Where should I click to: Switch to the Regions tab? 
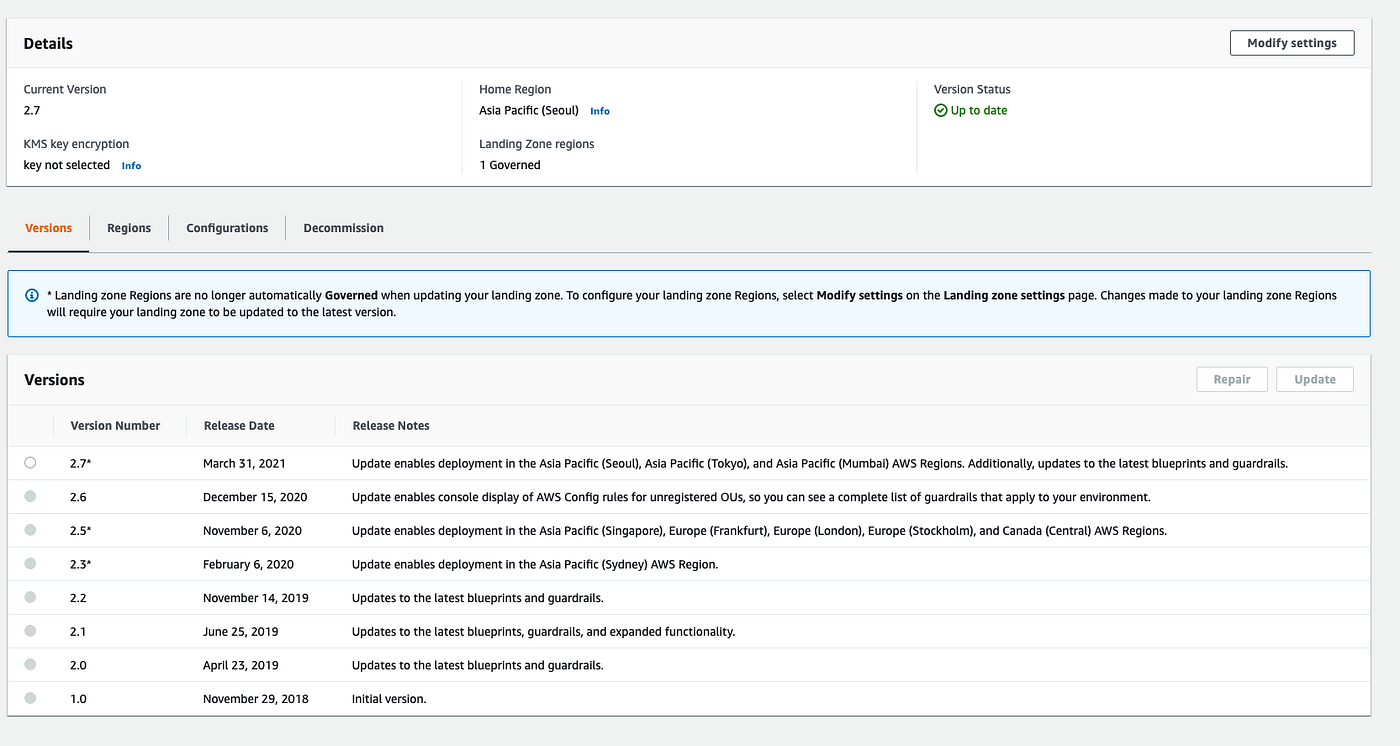[128, 228]
